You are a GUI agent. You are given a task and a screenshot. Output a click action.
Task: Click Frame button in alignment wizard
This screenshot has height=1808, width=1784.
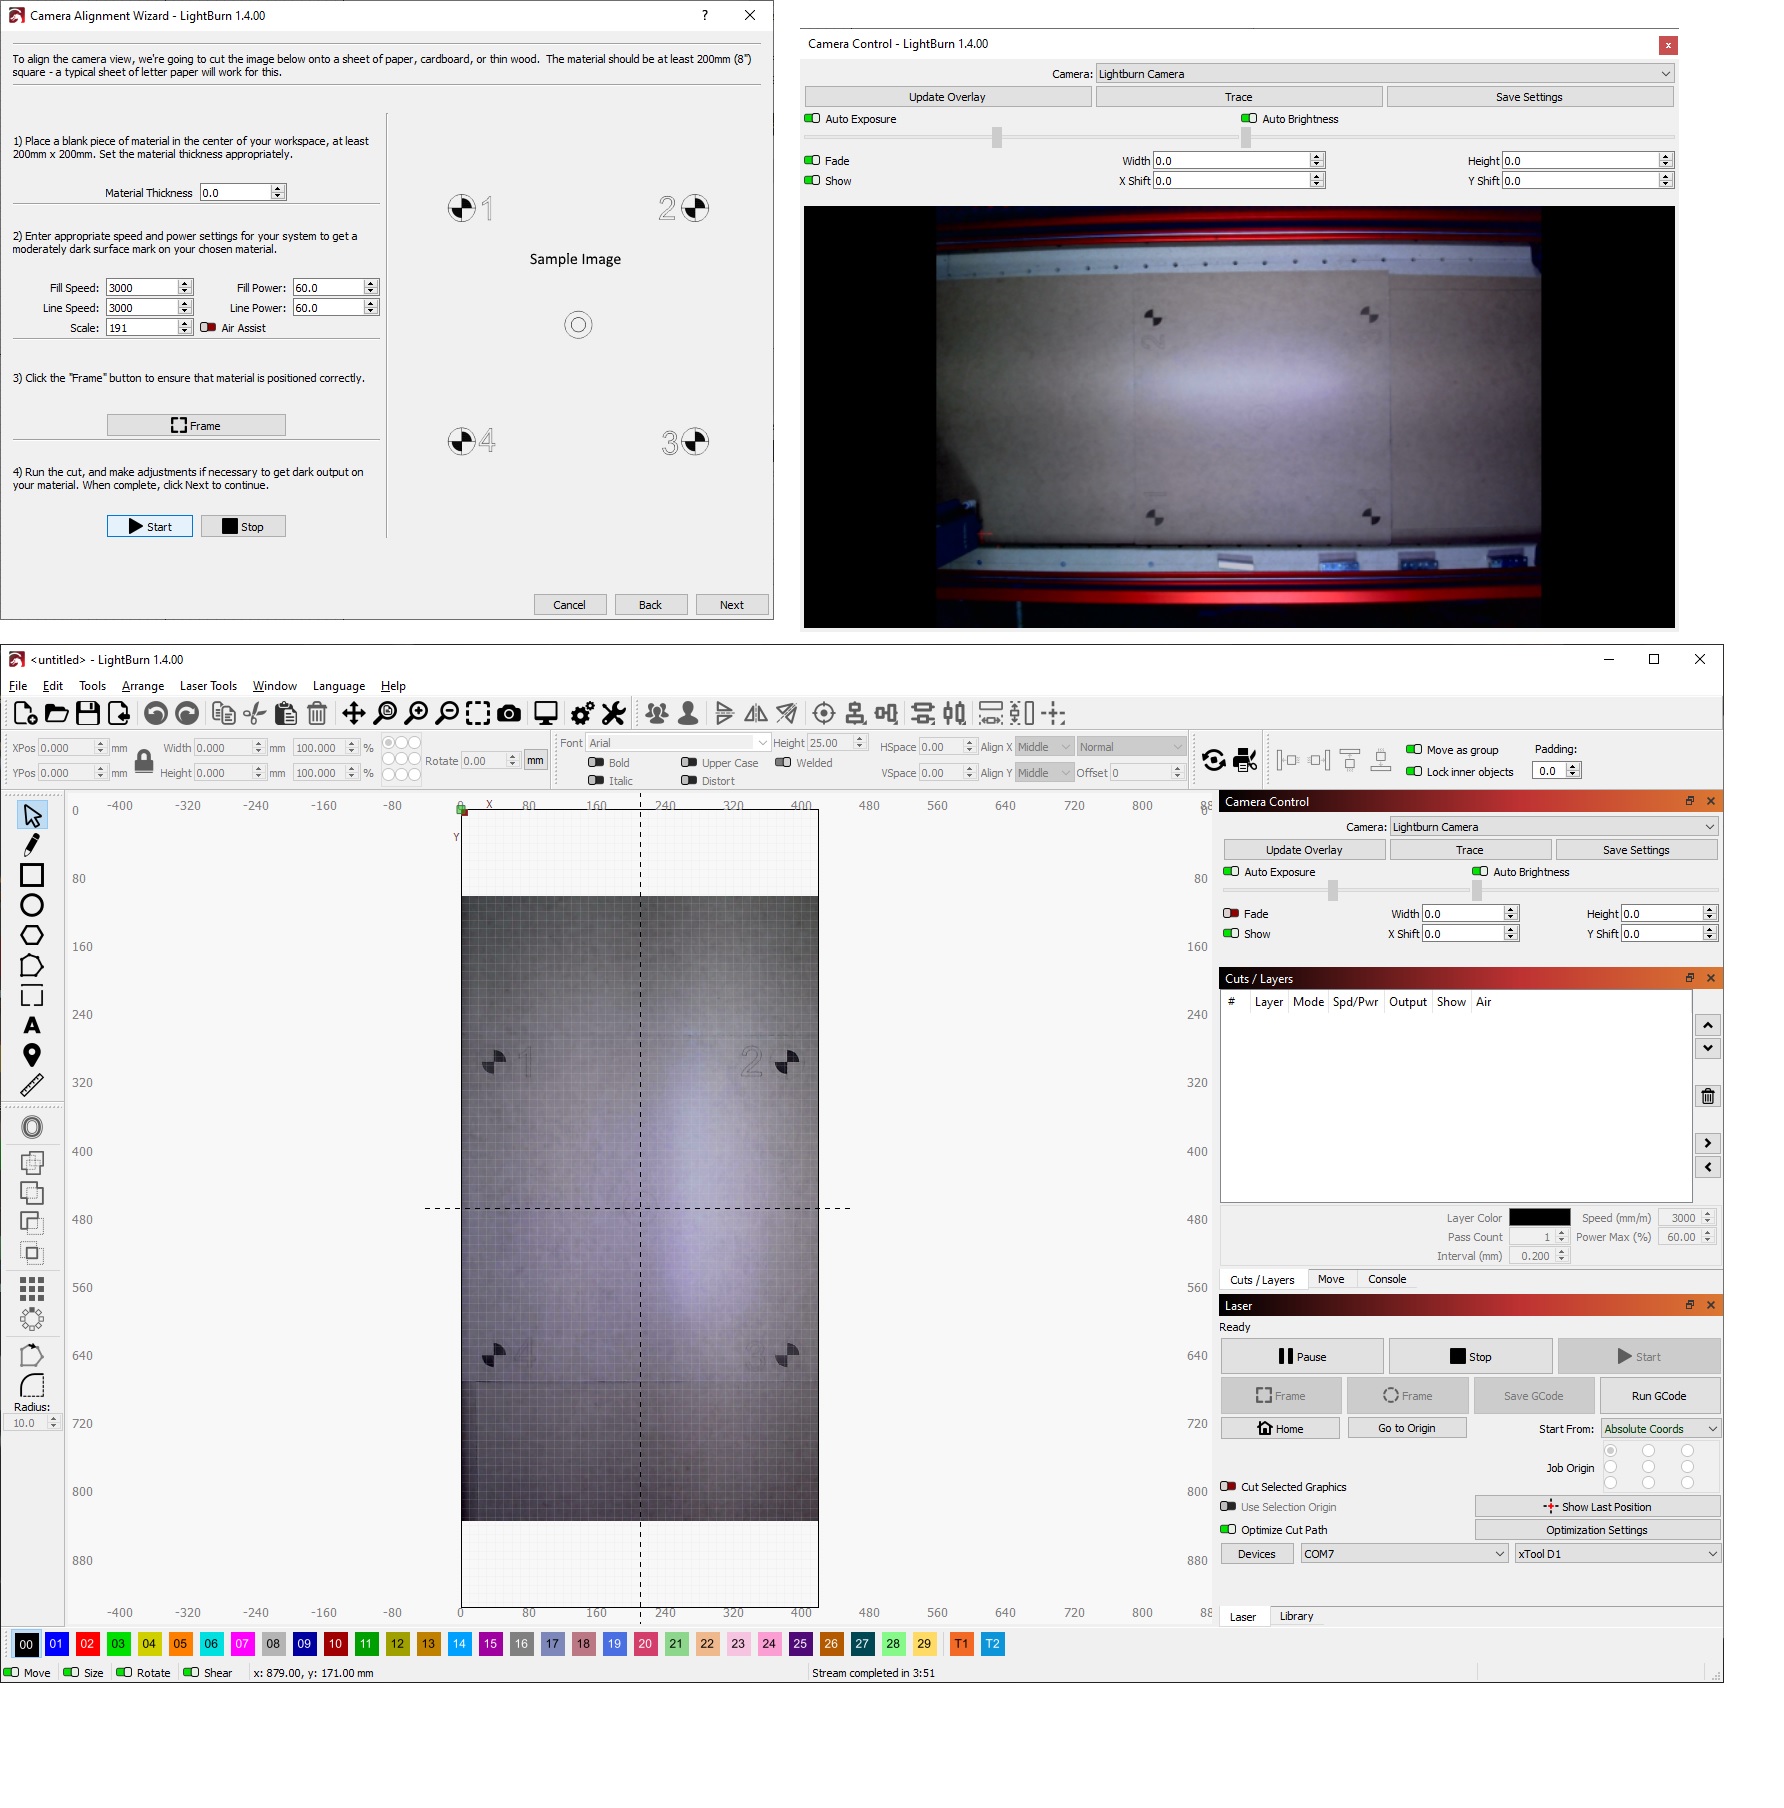196,425
